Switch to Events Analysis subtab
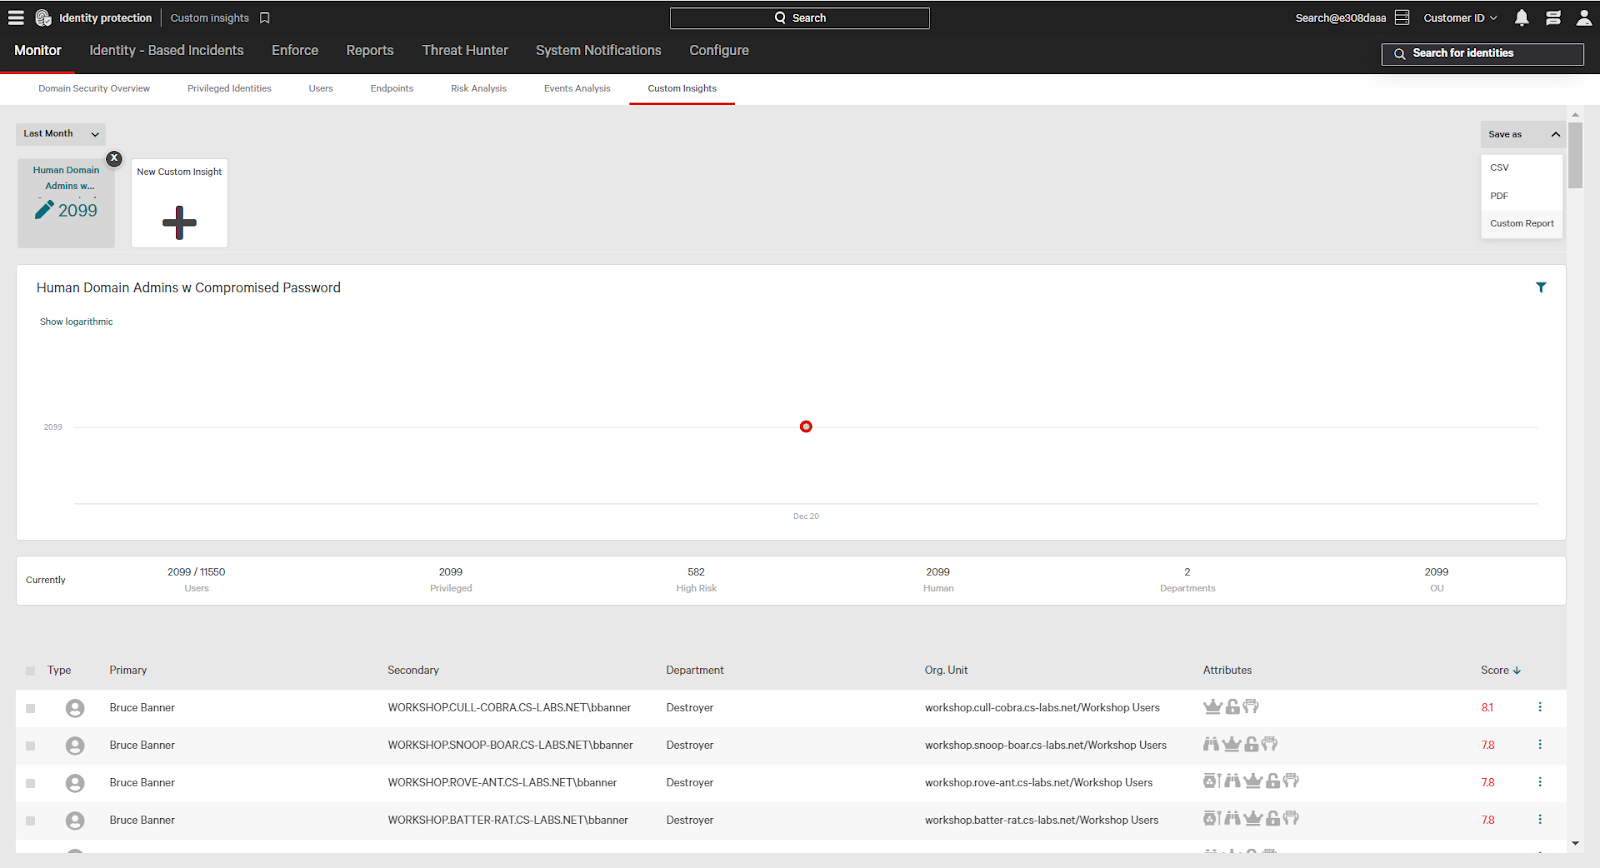 [x=577, y=89]
